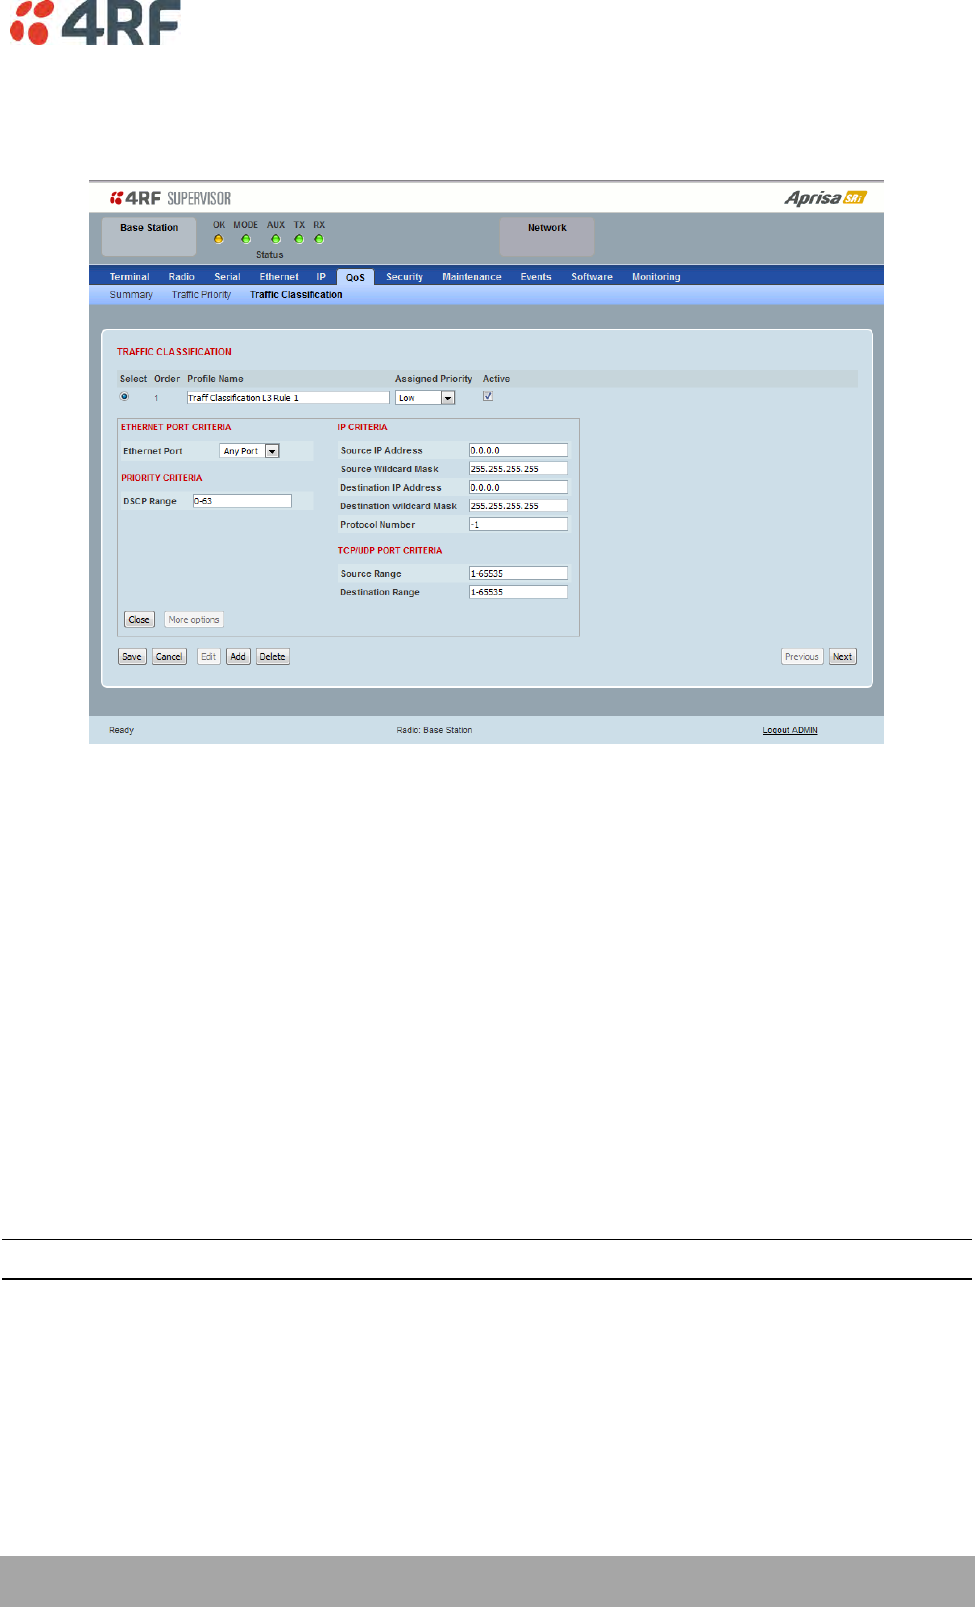
Task: Select the rule 1 radio button
Action: point(125,397)
